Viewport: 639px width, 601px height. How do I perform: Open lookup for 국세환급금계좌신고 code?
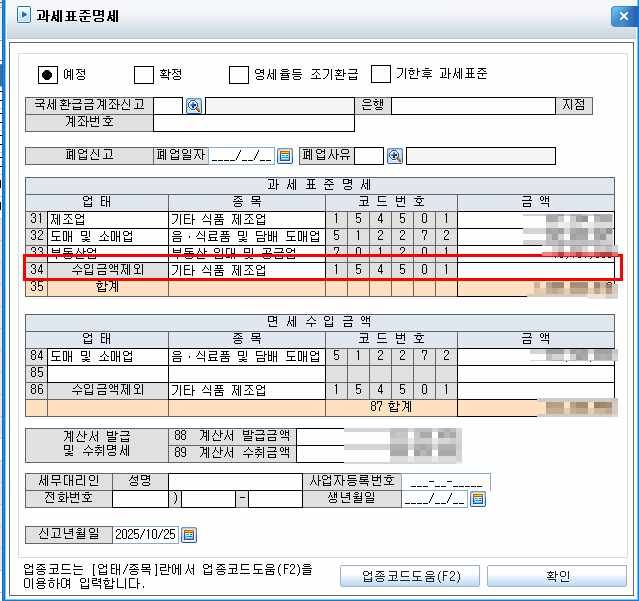194,106
